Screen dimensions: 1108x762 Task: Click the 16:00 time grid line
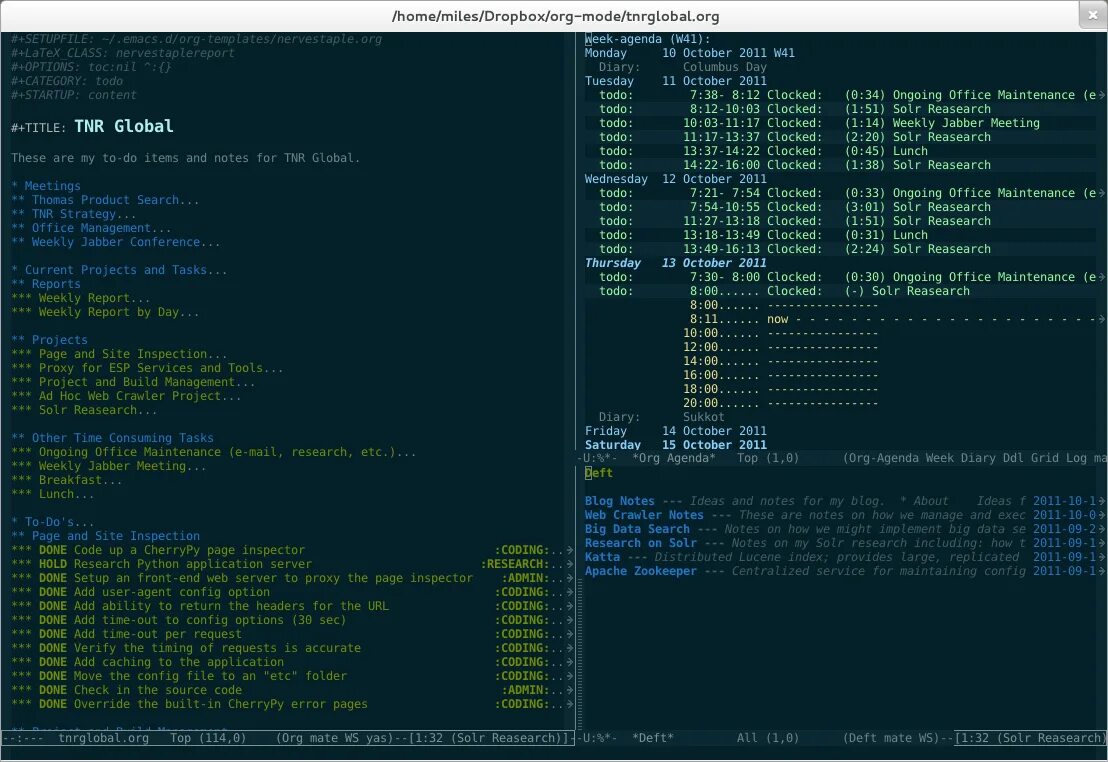[x=781, y=375]
